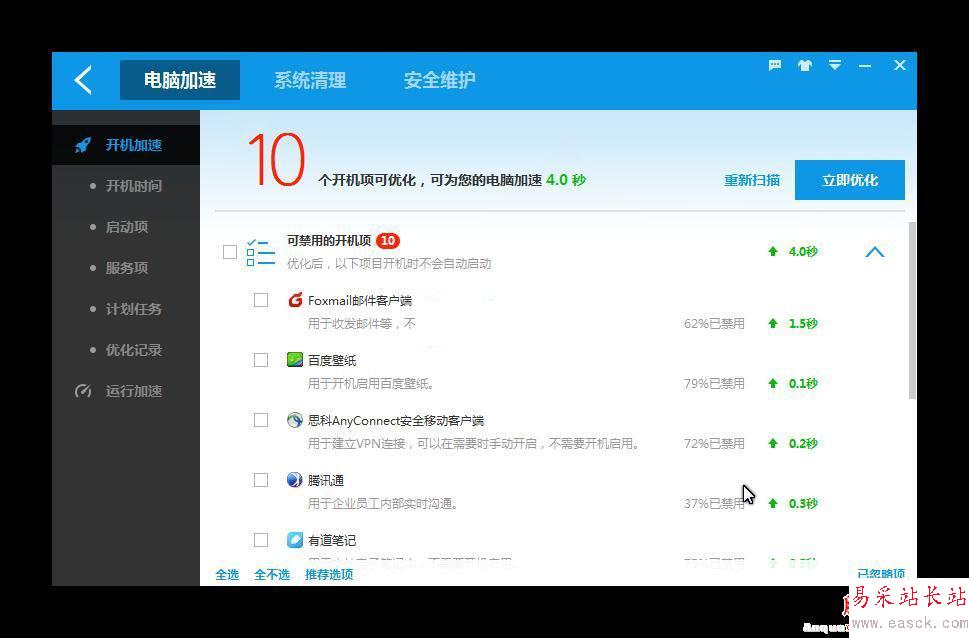
Task: Check the Foxmail邮件客户端 checkbox
Action: [x=261, y=300]
